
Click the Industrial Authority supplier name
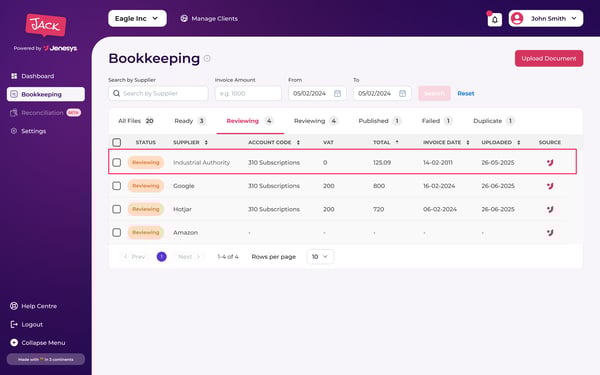pos(202,163)
